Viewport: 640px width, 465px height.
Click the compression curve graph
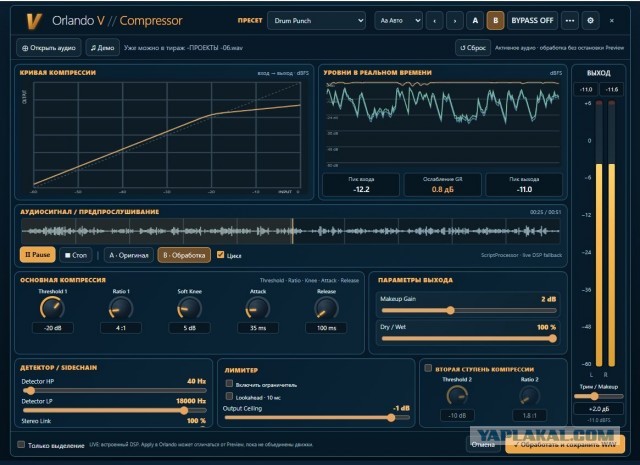click(x=167, y=135)
